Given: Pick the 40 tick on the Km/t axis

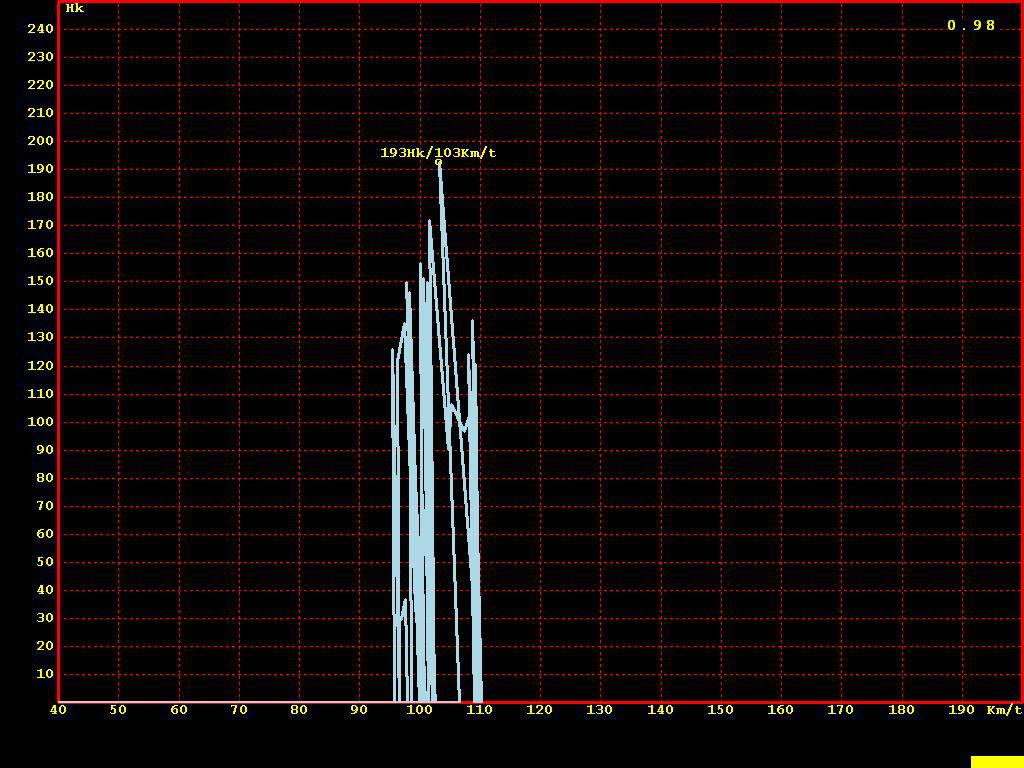Looking at the screenshot, I should tap(58, 710).
